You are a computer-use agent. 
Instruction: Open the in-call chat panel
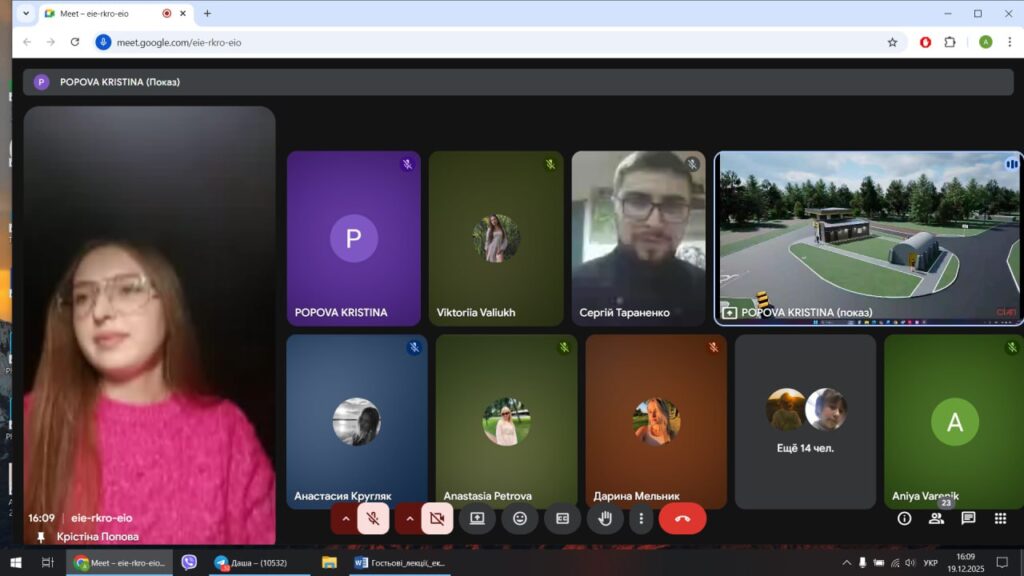[968, 518]
